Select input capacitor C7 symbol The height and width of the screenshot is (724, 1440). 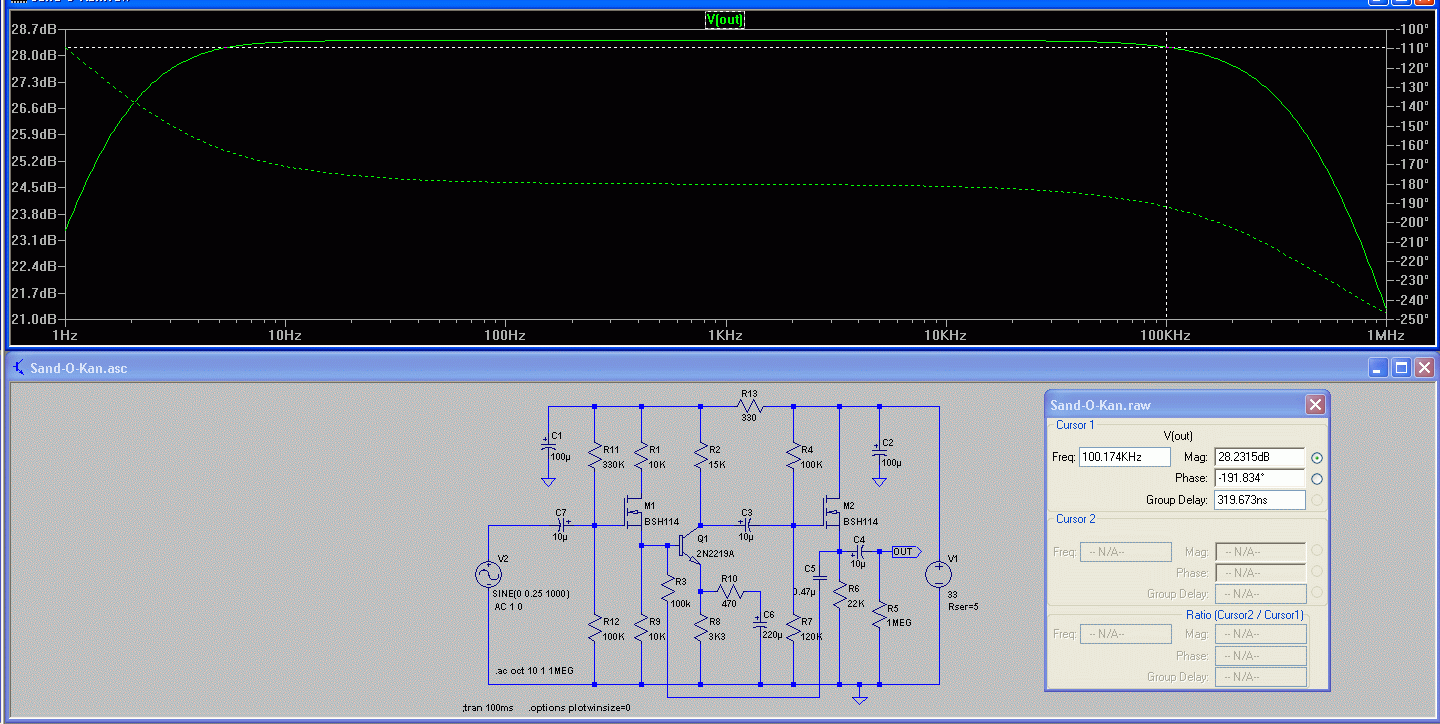[x=560, y=524]
